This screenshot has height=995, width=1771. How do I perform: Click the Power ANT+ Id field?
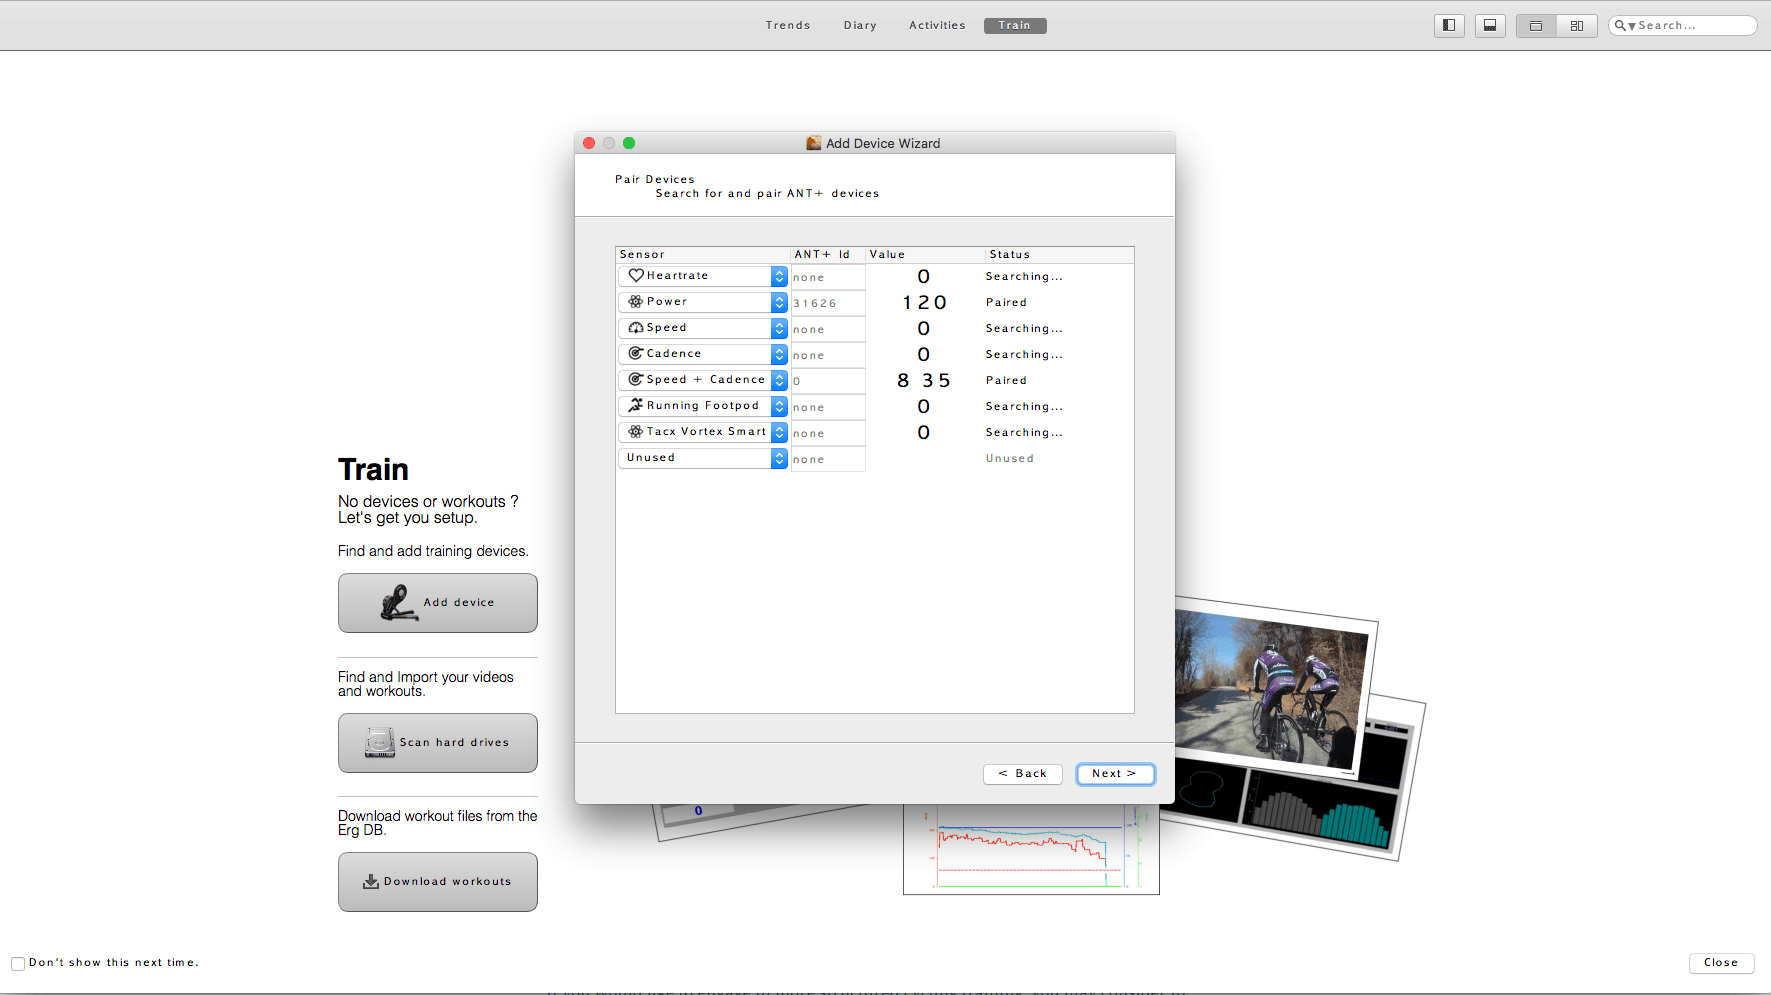(x=827, y=303)
